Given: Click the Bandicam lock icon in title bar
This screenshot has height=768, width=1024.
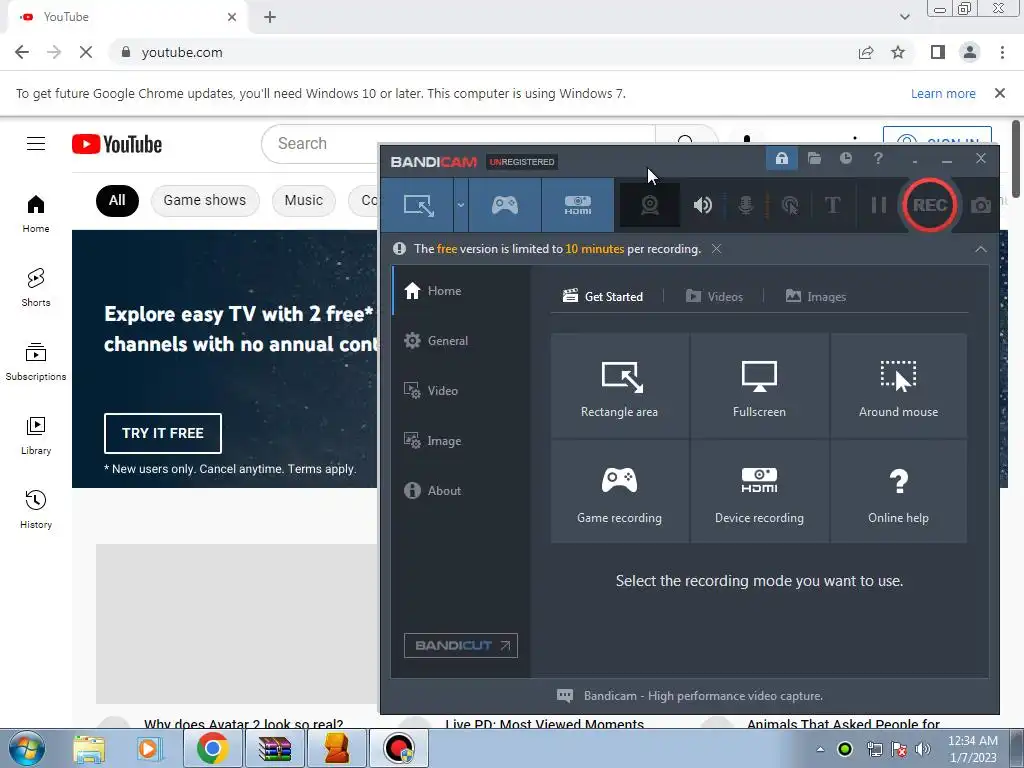Looking at the screenshot, I should [x=782, y=158].
